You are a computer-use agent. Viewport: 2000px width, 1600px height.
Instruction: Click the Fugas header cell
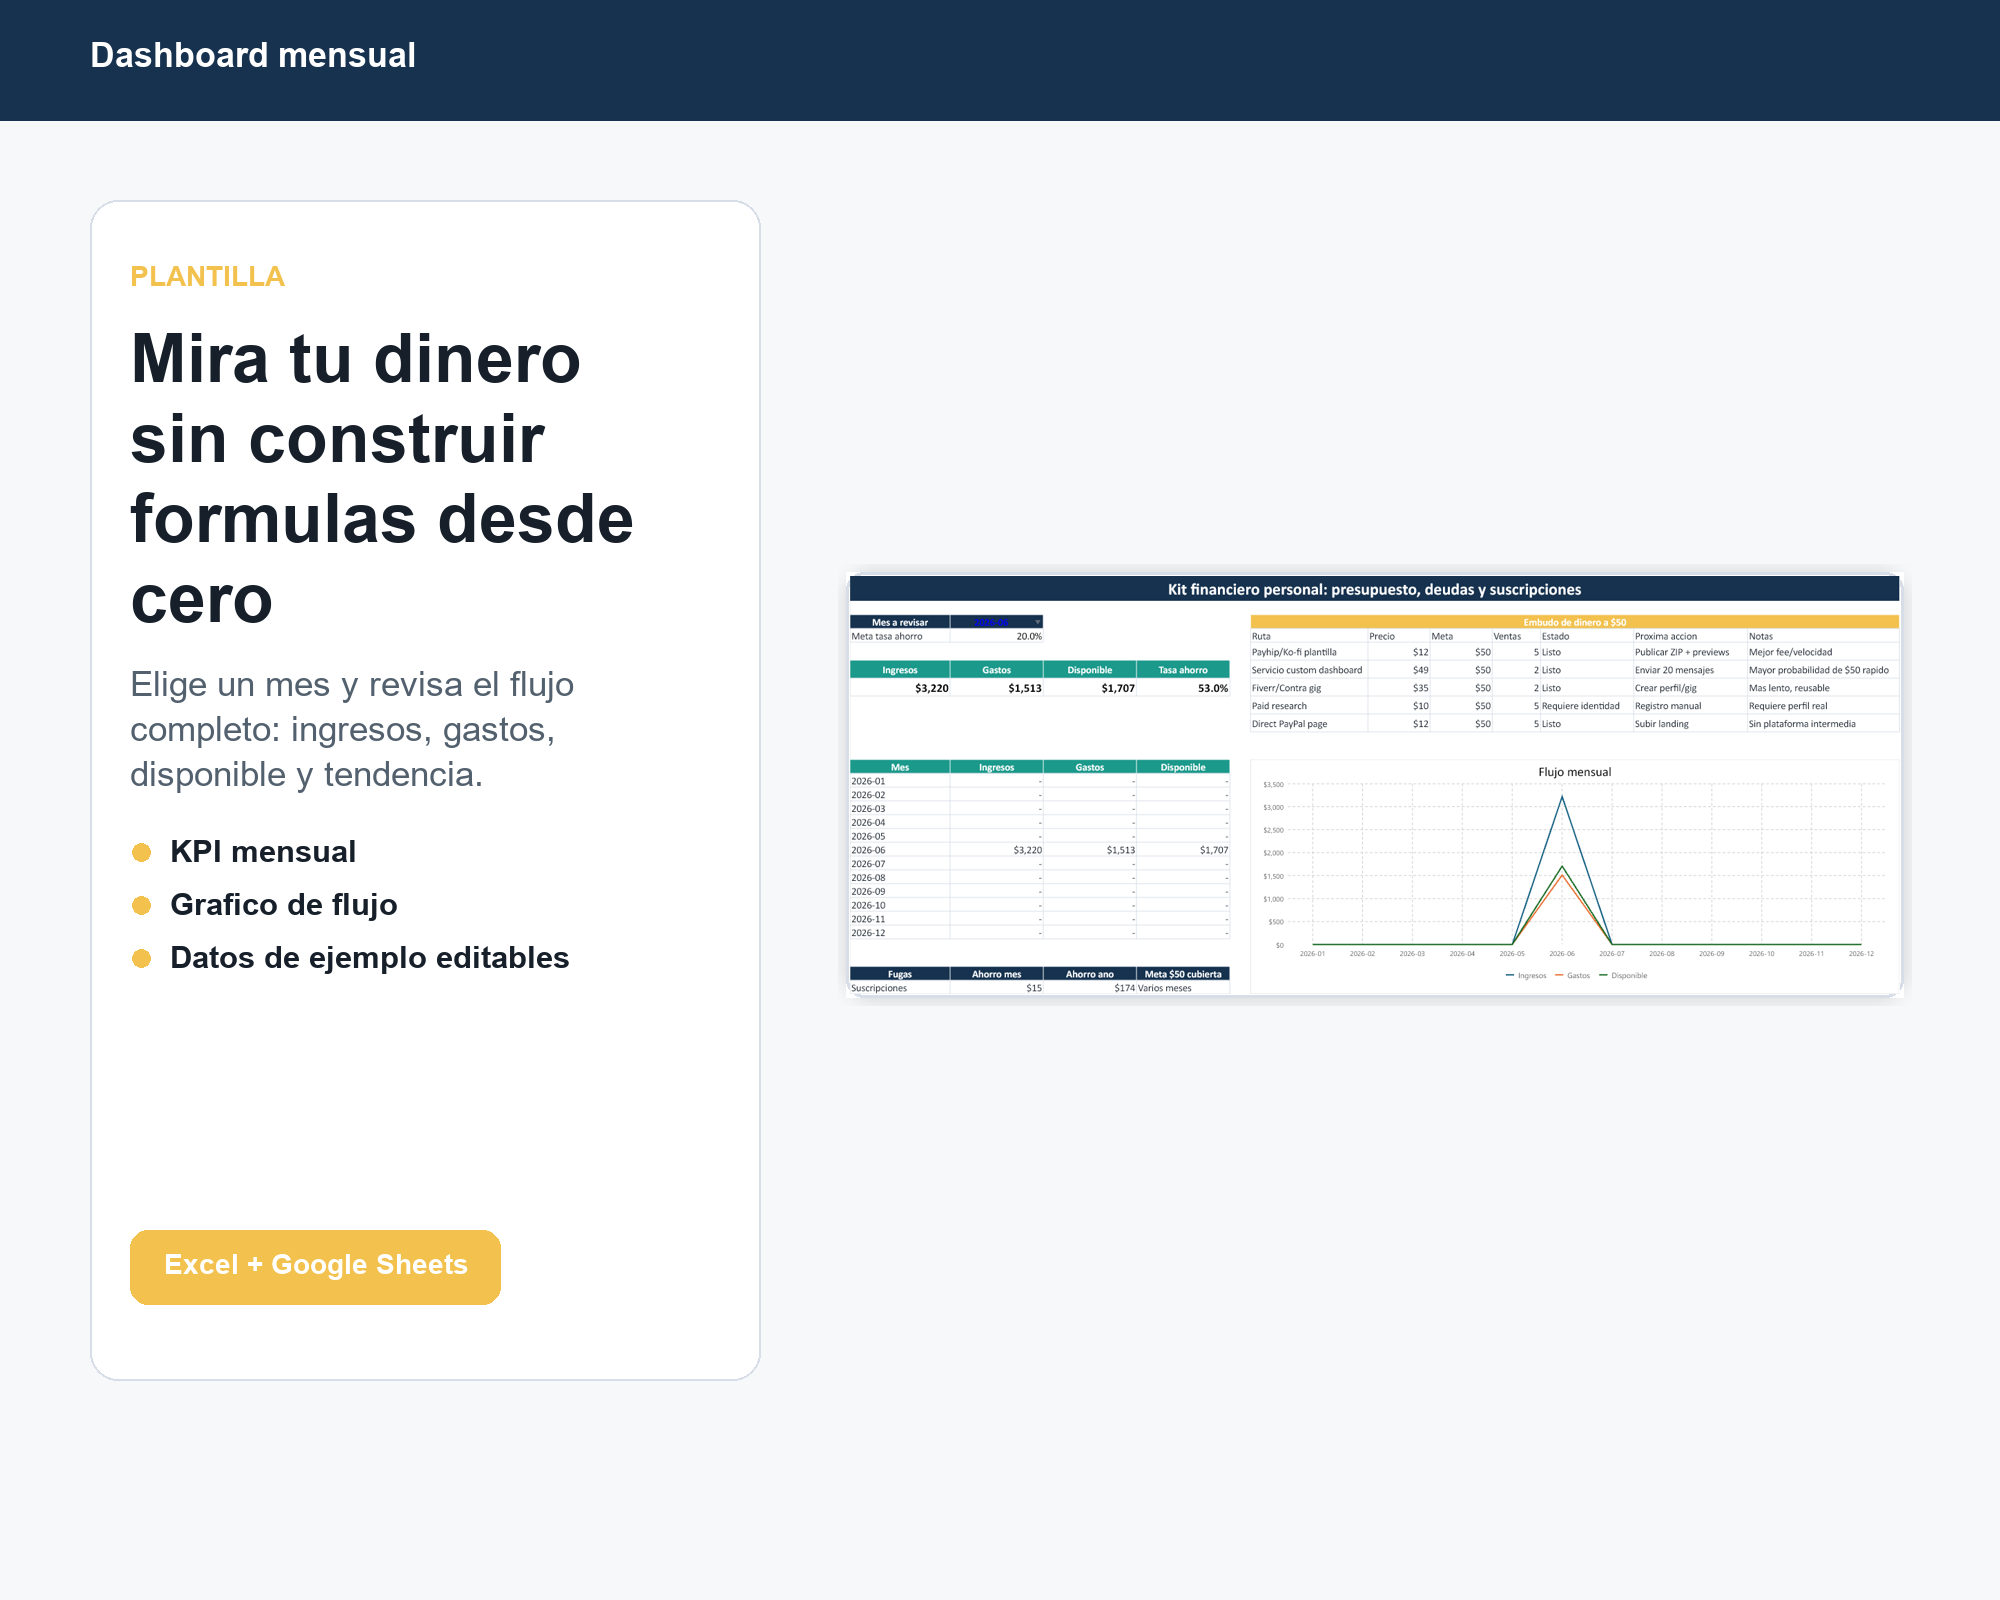pyautogui.click(x=900, y=974)
